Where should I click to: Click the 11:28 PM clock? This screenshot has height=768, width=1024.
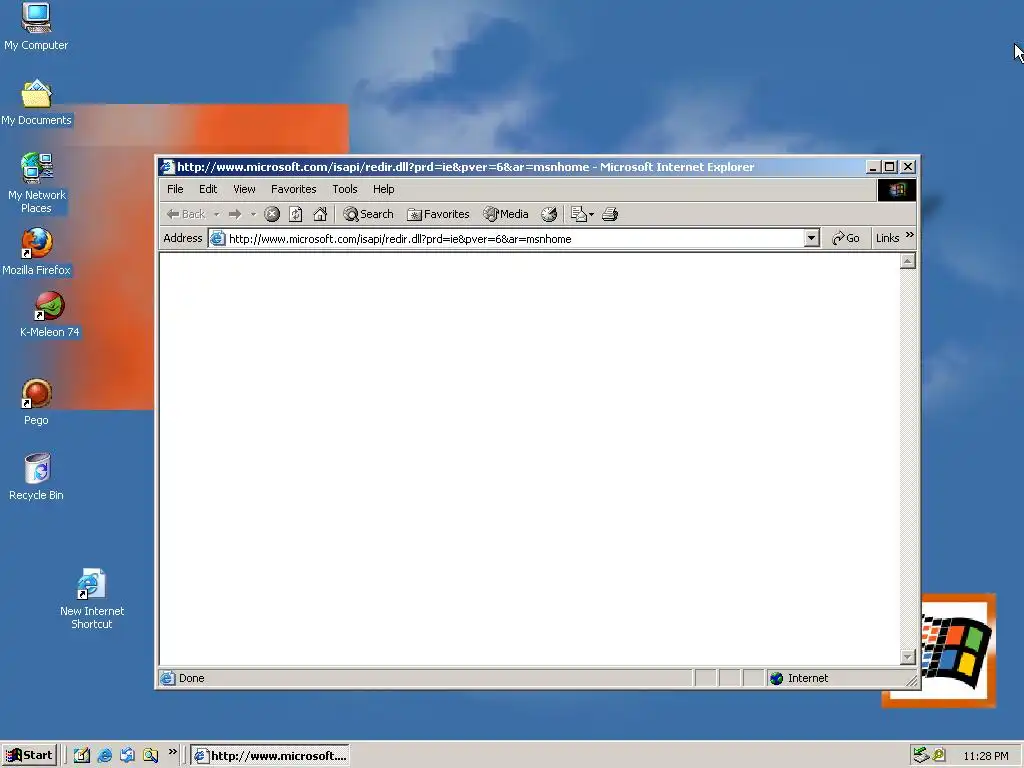[985, 756]
